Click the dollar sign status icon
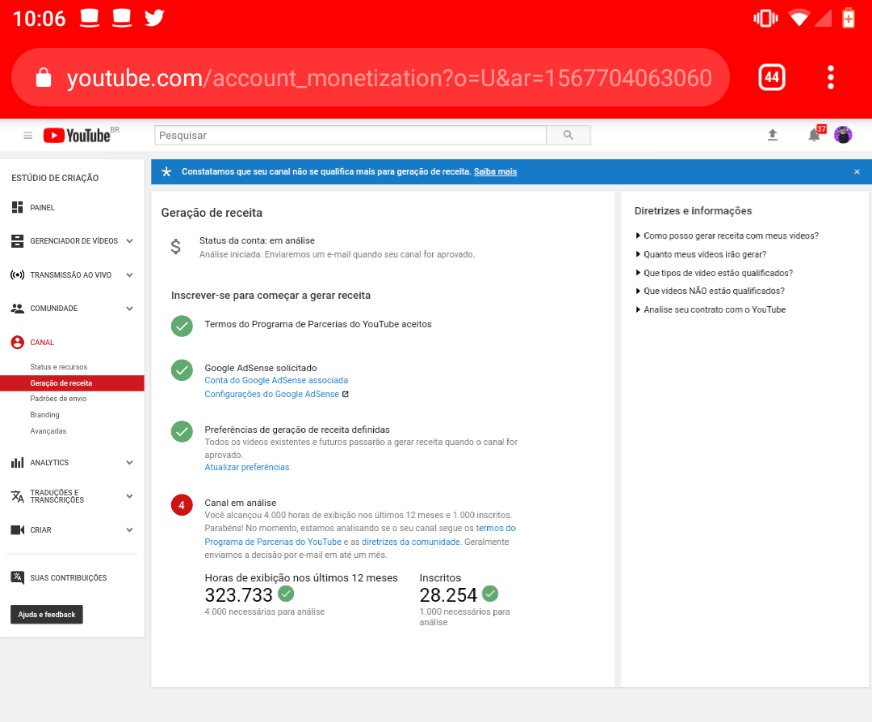 [176, 246]
